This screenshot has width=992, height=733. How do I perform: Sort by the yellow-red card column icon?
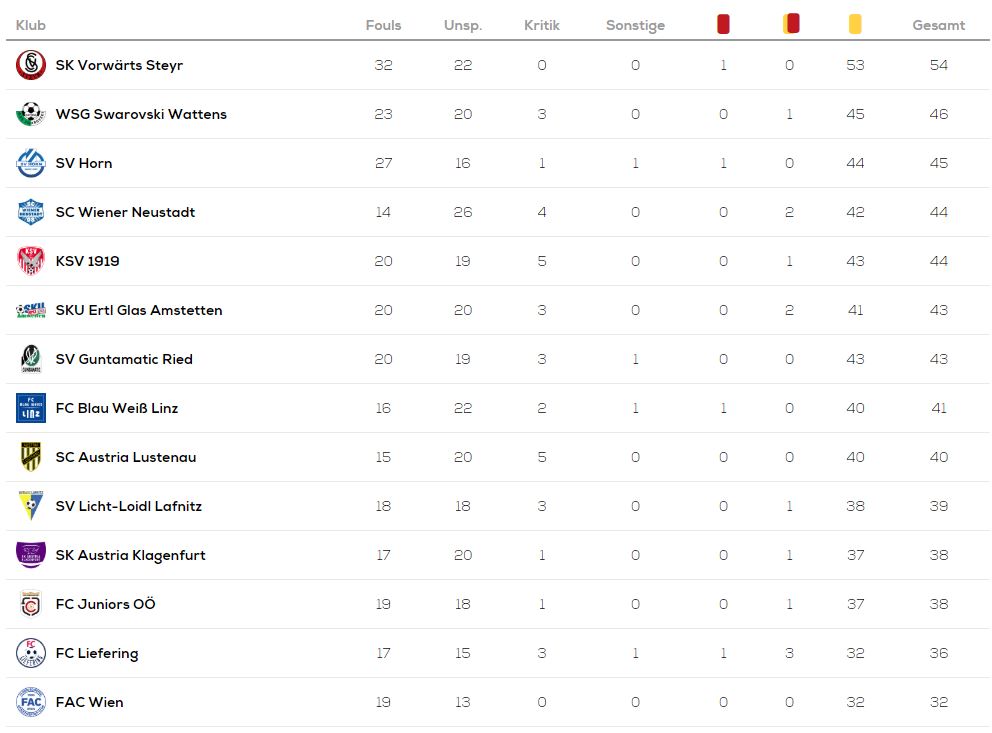(x=791, y=23)
